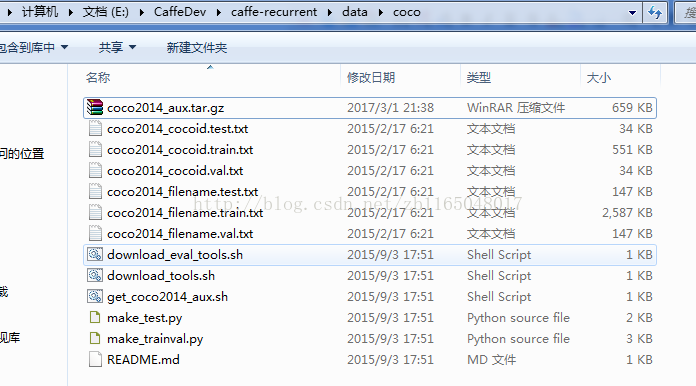The width and height of the screenshot is (696, 386).
Task: Expand the breadcrumb arrow after caffe-recurrent
Action: [330, 12]
